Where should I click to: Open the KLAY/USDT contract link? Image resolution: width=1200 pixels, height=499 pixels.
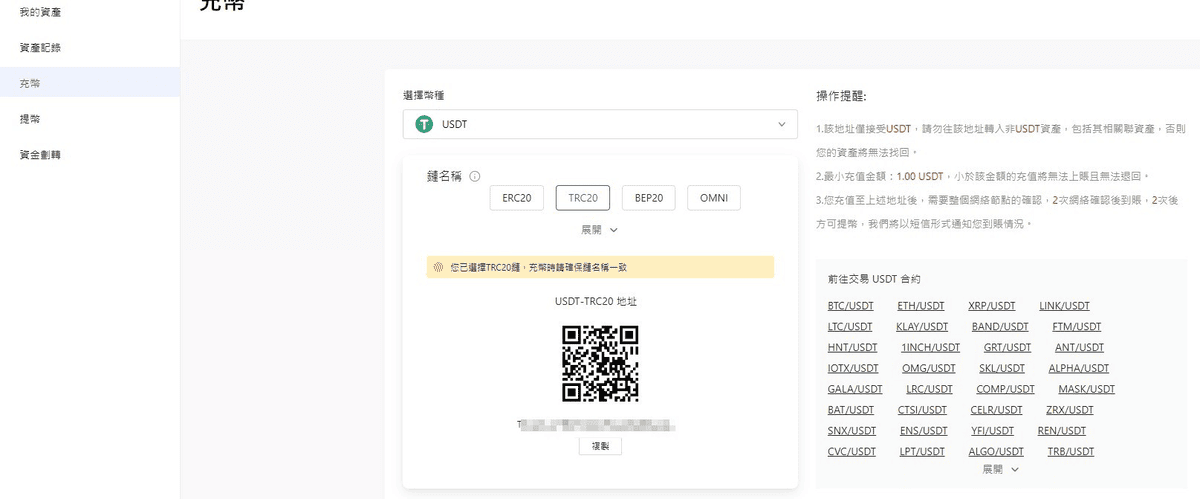tap(922, 327)
